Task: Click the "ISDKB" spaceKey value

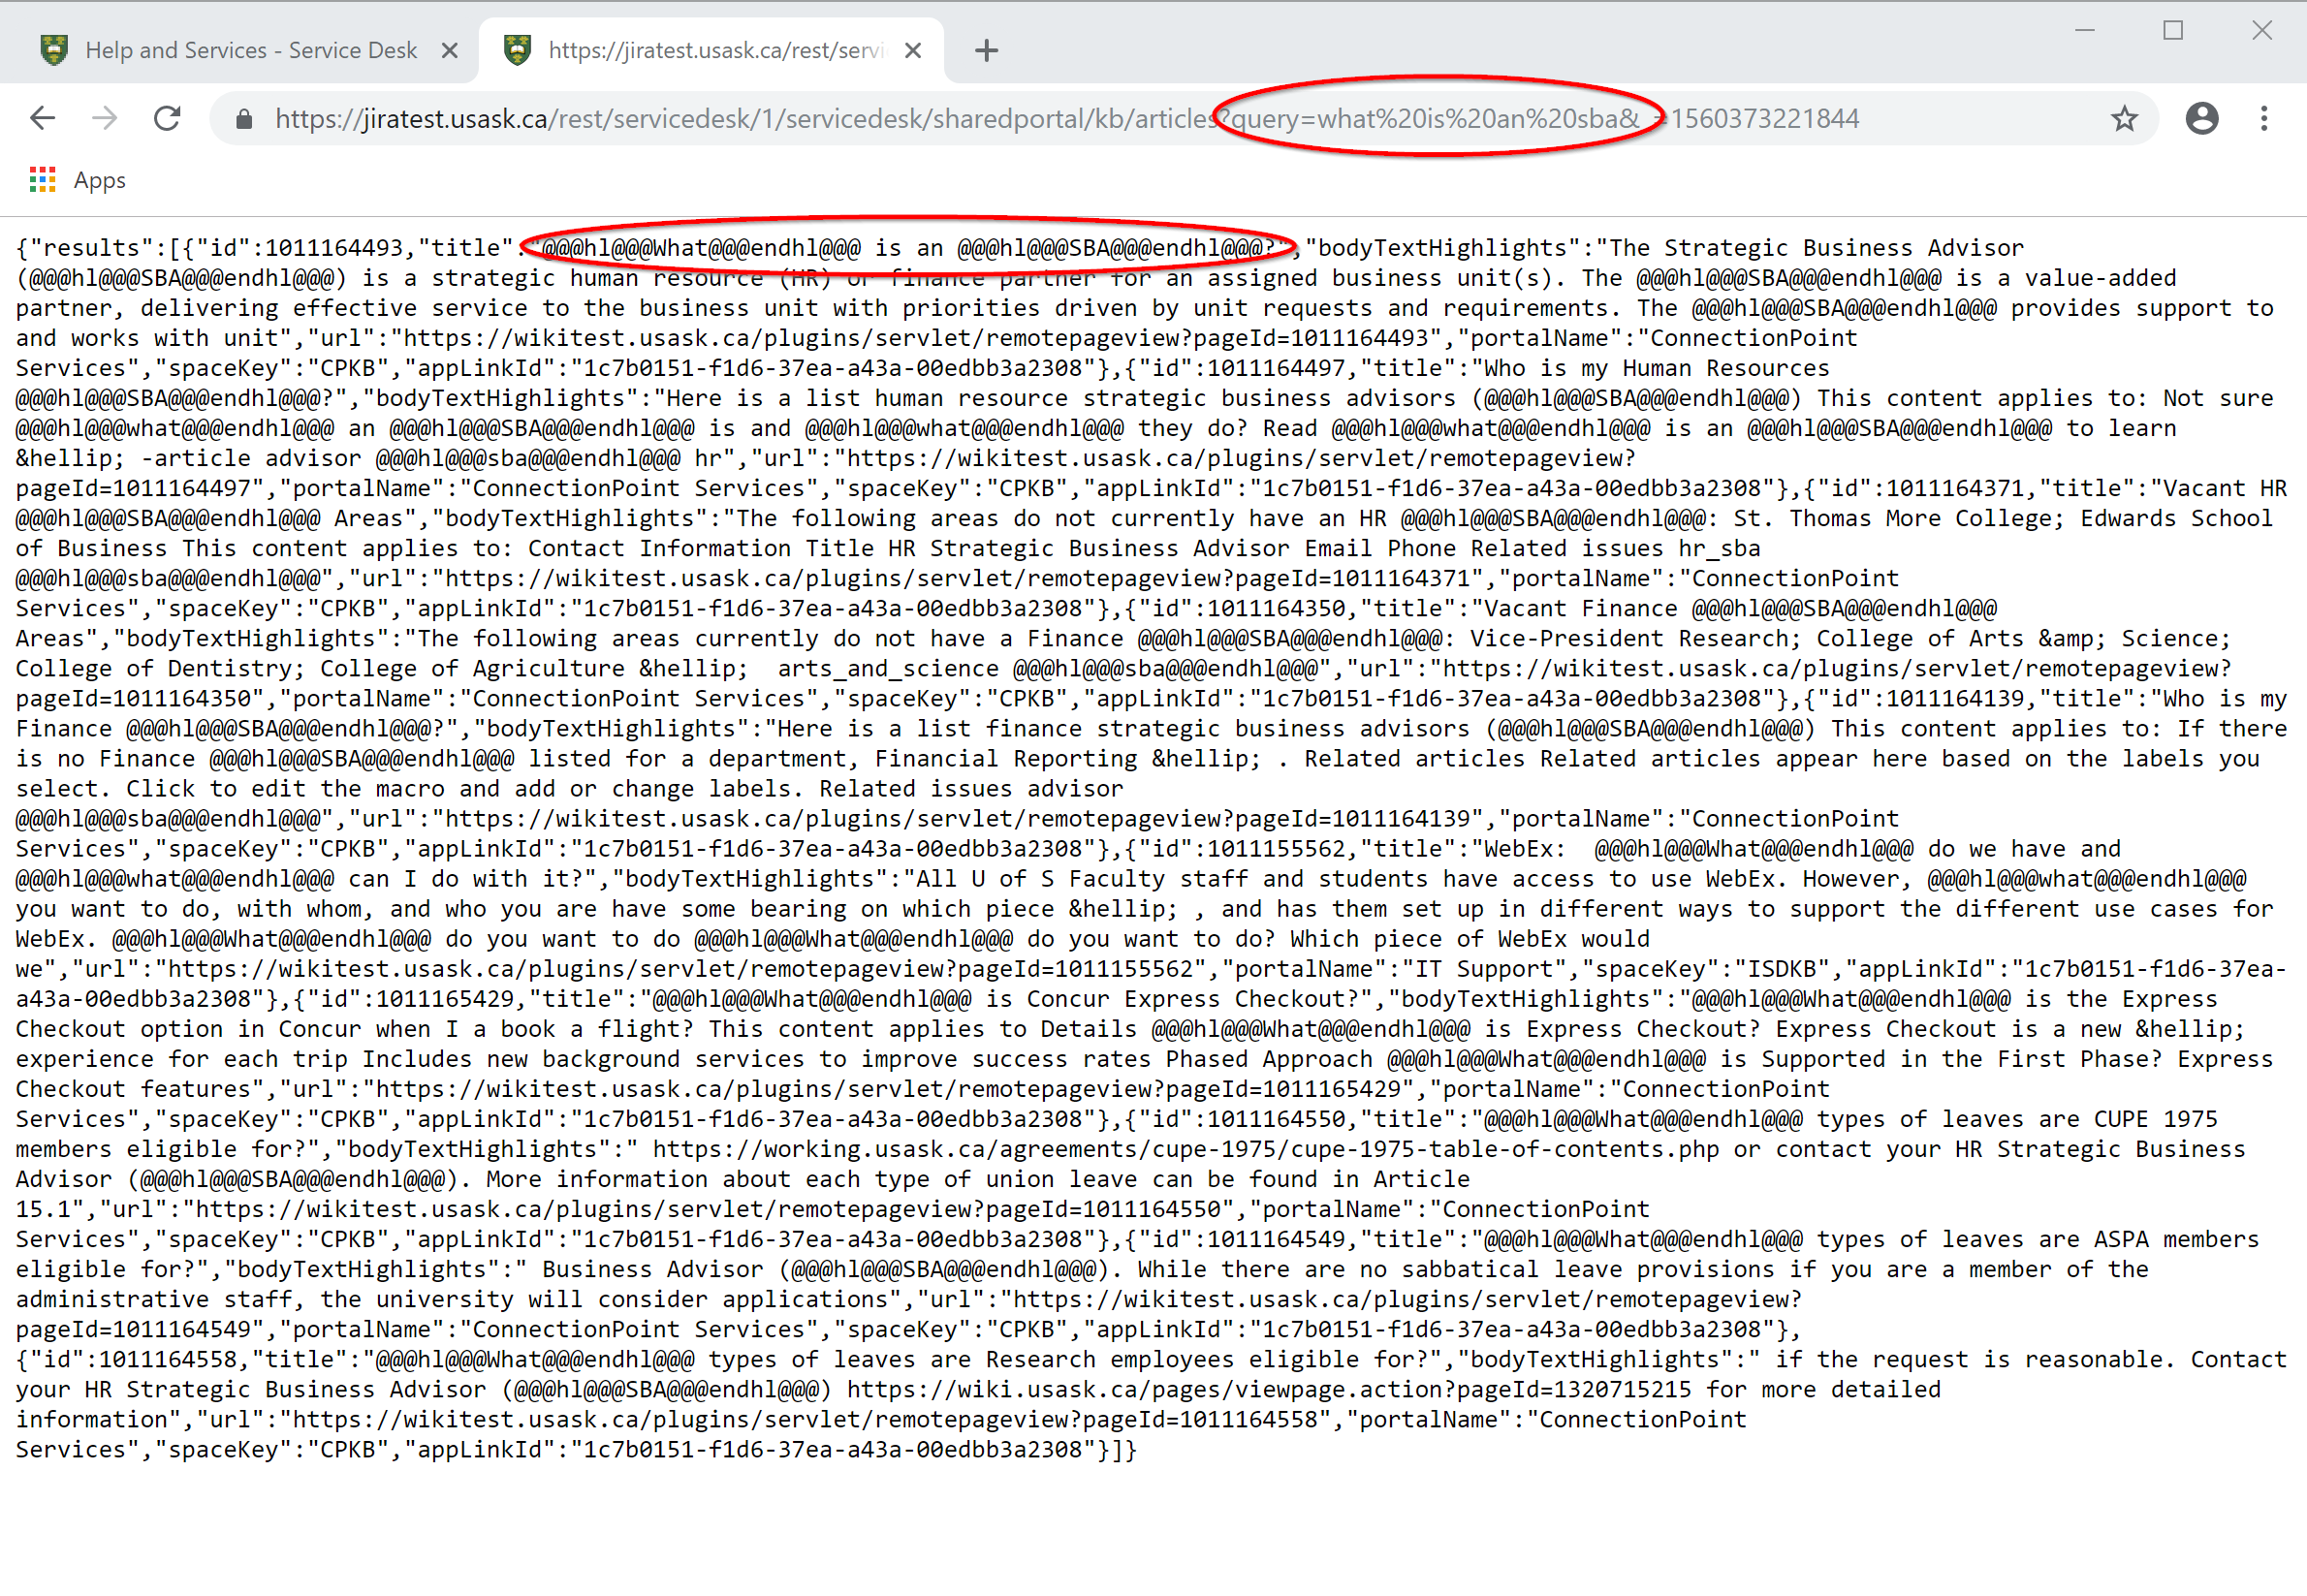Action: pyautogui.click(x=1789, y=969)
